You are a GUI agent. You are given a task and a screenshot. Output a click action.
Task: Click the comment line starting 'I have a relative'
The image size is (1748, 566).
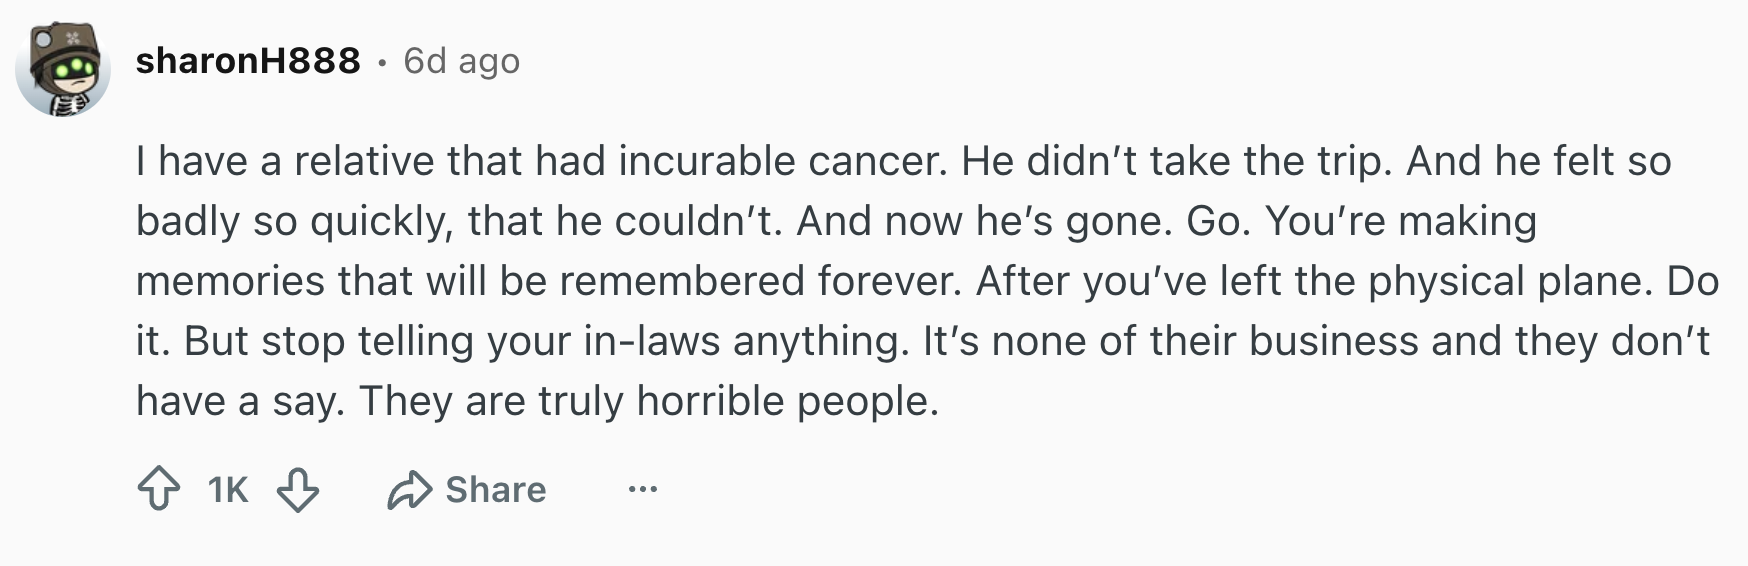(904, 161)
